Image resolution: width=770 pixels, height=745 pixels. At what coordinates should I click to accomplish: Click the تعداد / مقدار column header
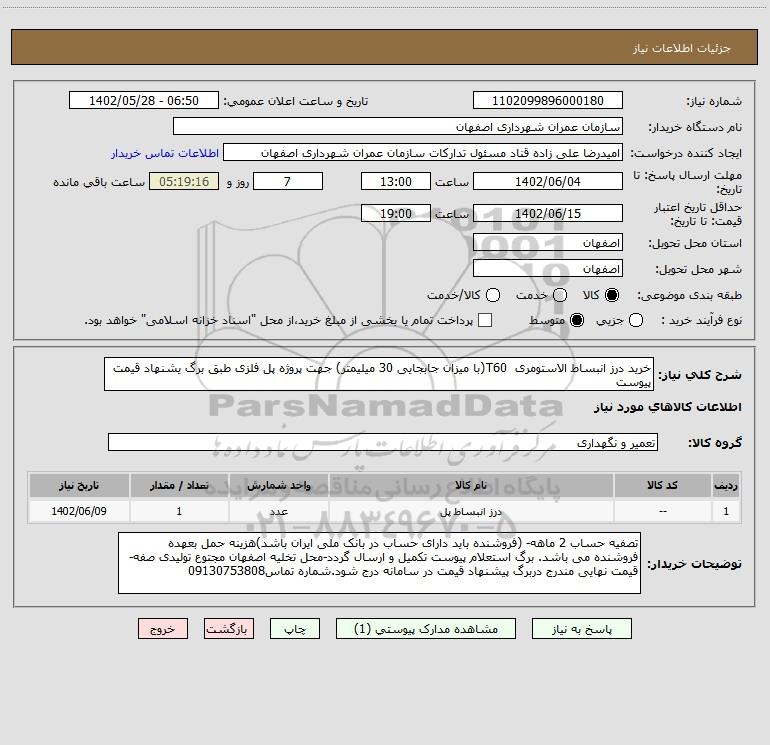click(179, 486)
